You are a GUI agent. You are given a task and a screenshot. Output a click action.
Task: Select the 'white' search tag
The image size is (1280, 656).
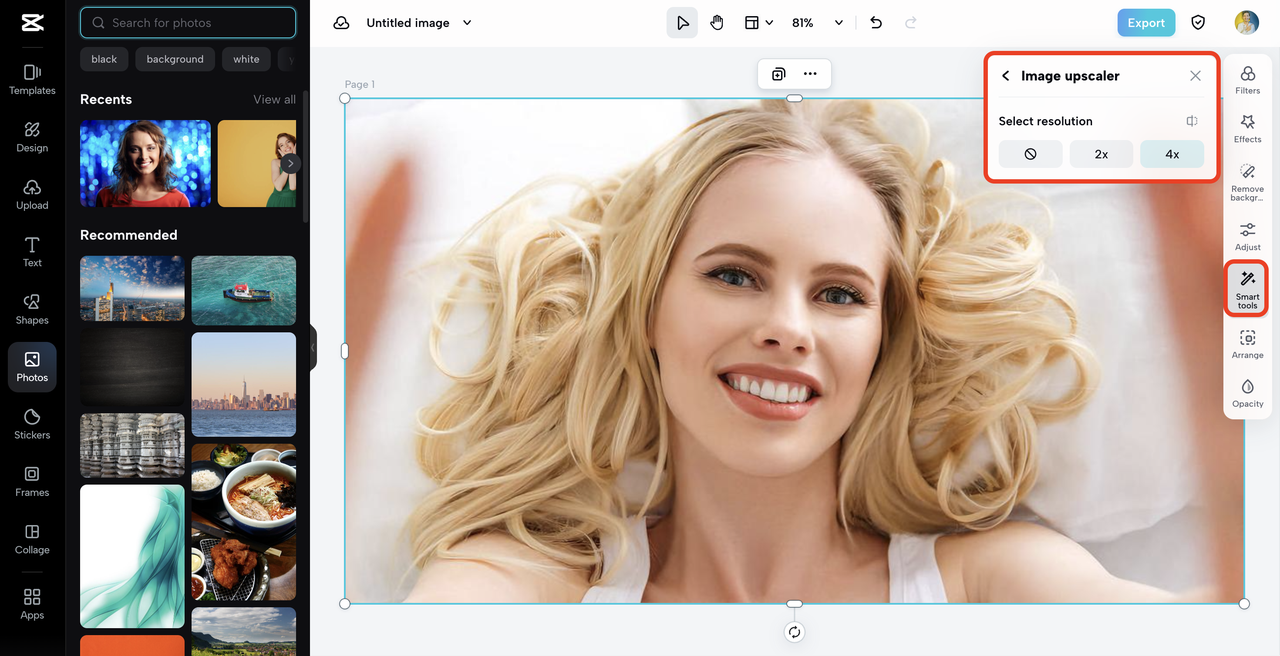pos(246,59)
